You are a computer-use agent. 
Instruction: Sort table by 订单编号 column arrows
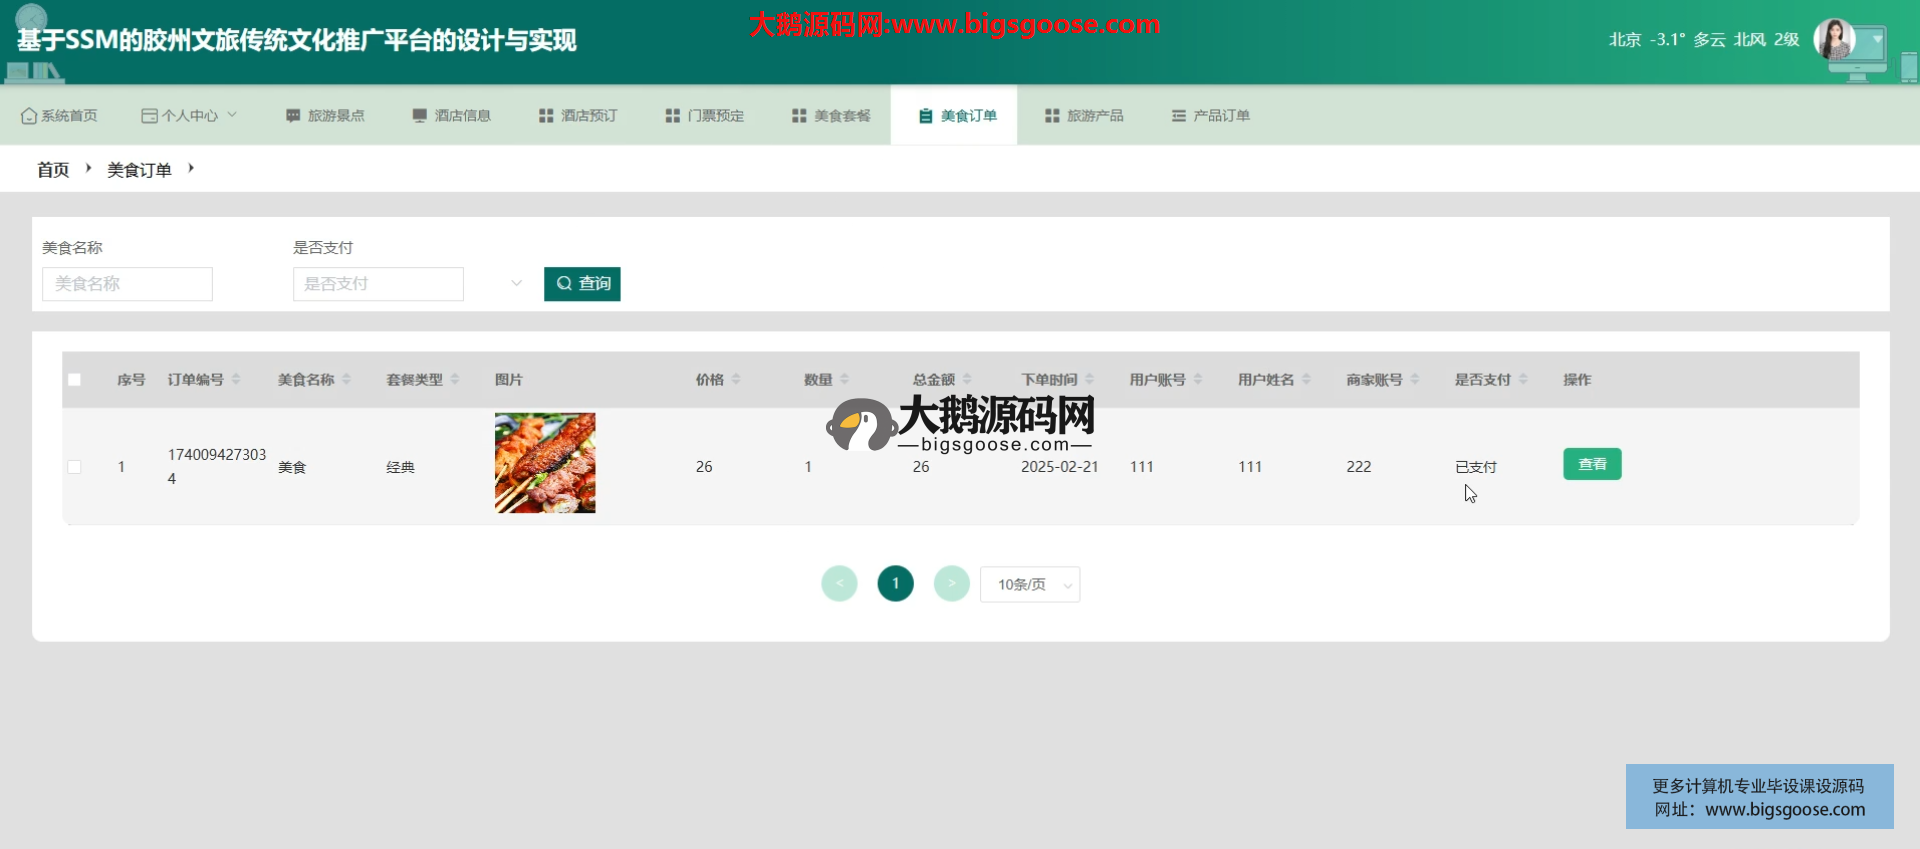pos(236,380)
